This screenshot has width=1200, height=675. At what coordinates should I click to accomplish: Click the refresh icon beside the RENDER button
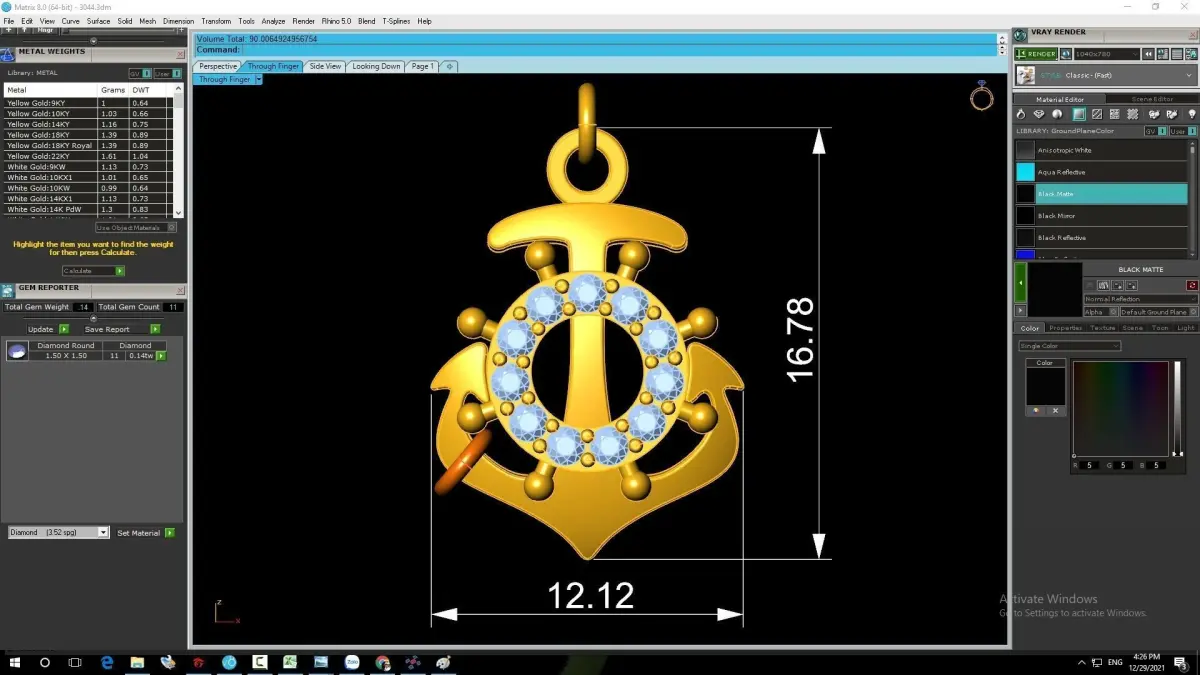(1067, 54)
